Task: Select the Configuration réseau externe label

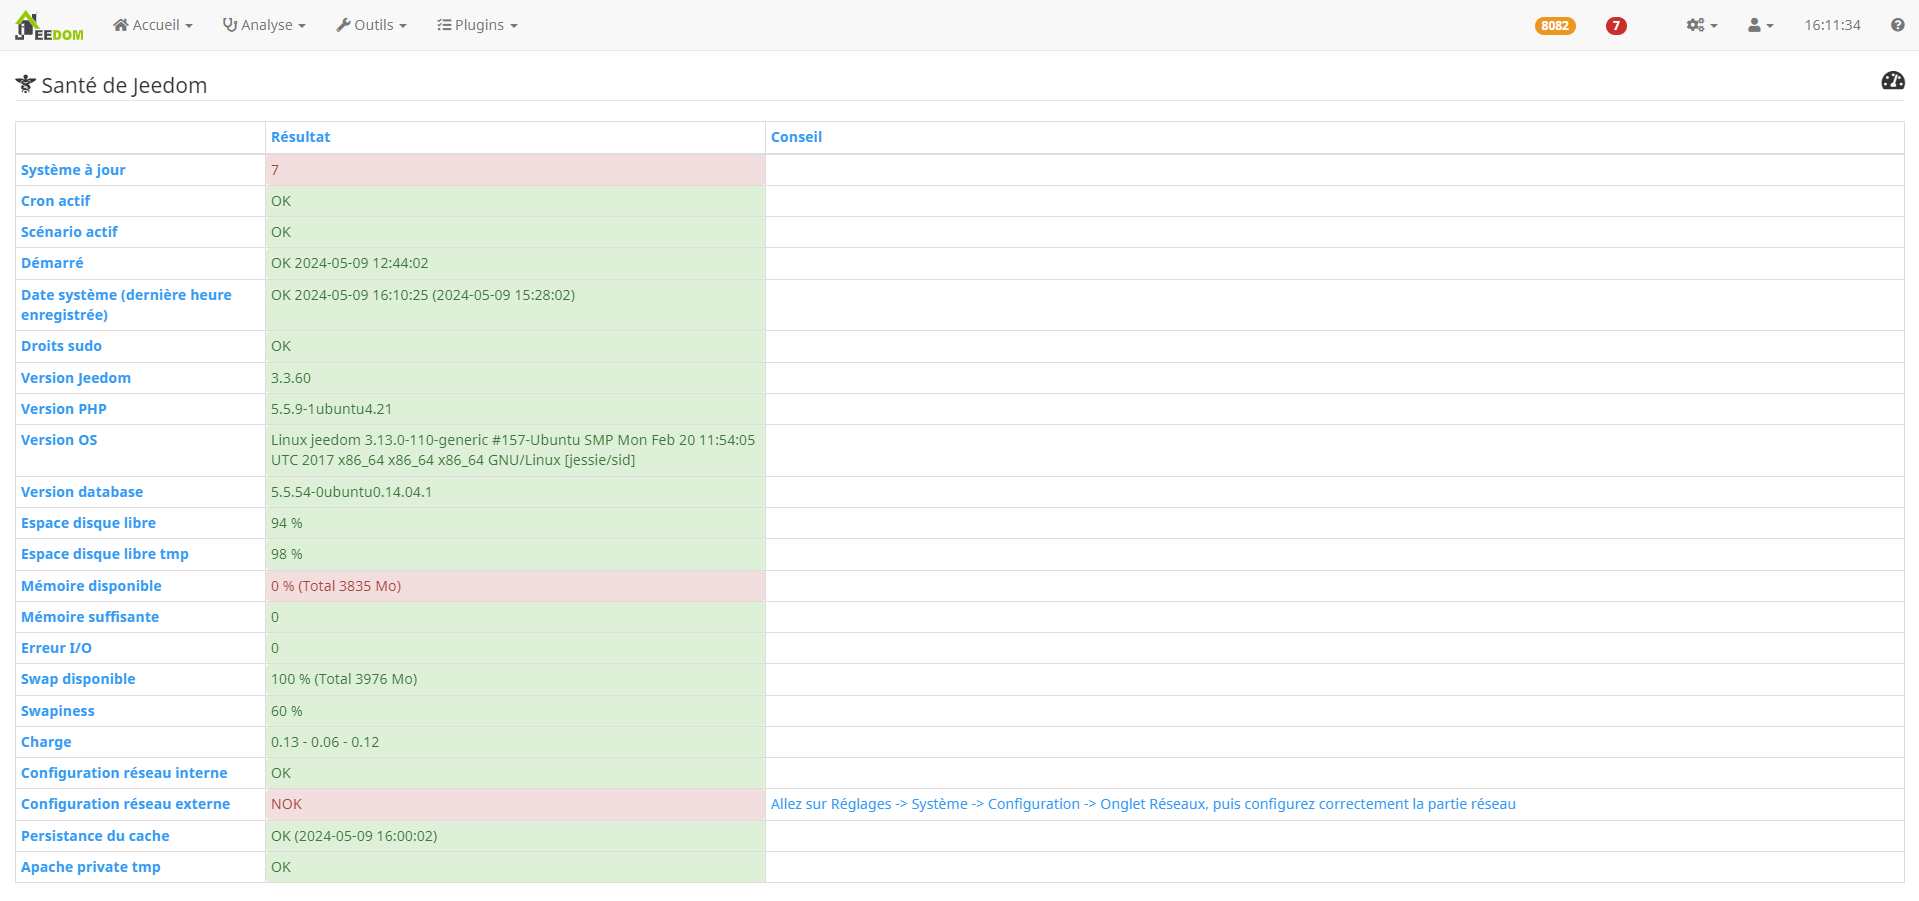Action: [x=125, y=804]
